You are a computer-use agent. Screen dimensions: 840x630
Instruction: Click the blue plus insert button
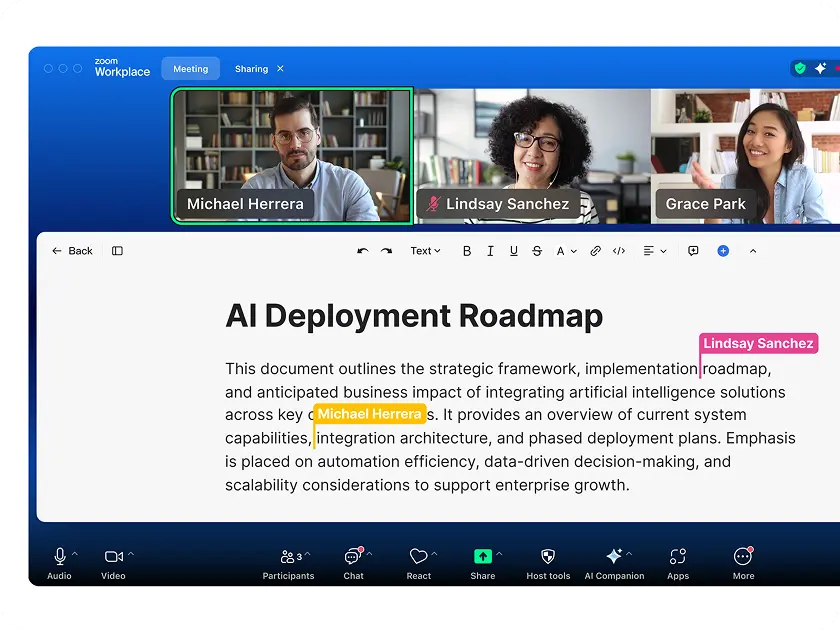(x=723, y=251)
